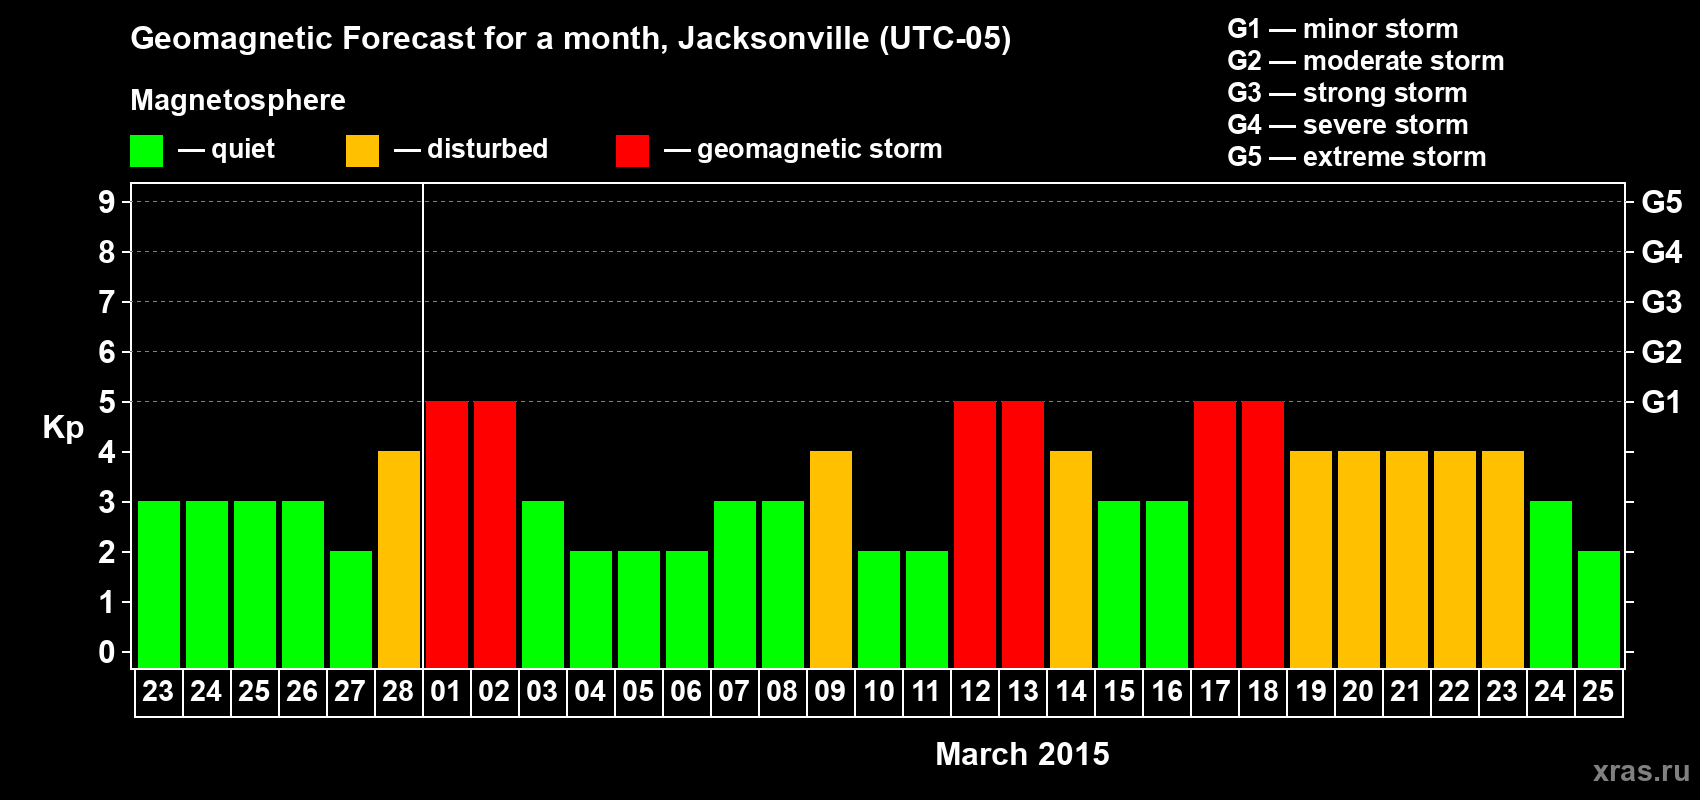The height and width of the screenshot is (800, 1700).
Task: Click the red bar for March 02
Action: 495,534
